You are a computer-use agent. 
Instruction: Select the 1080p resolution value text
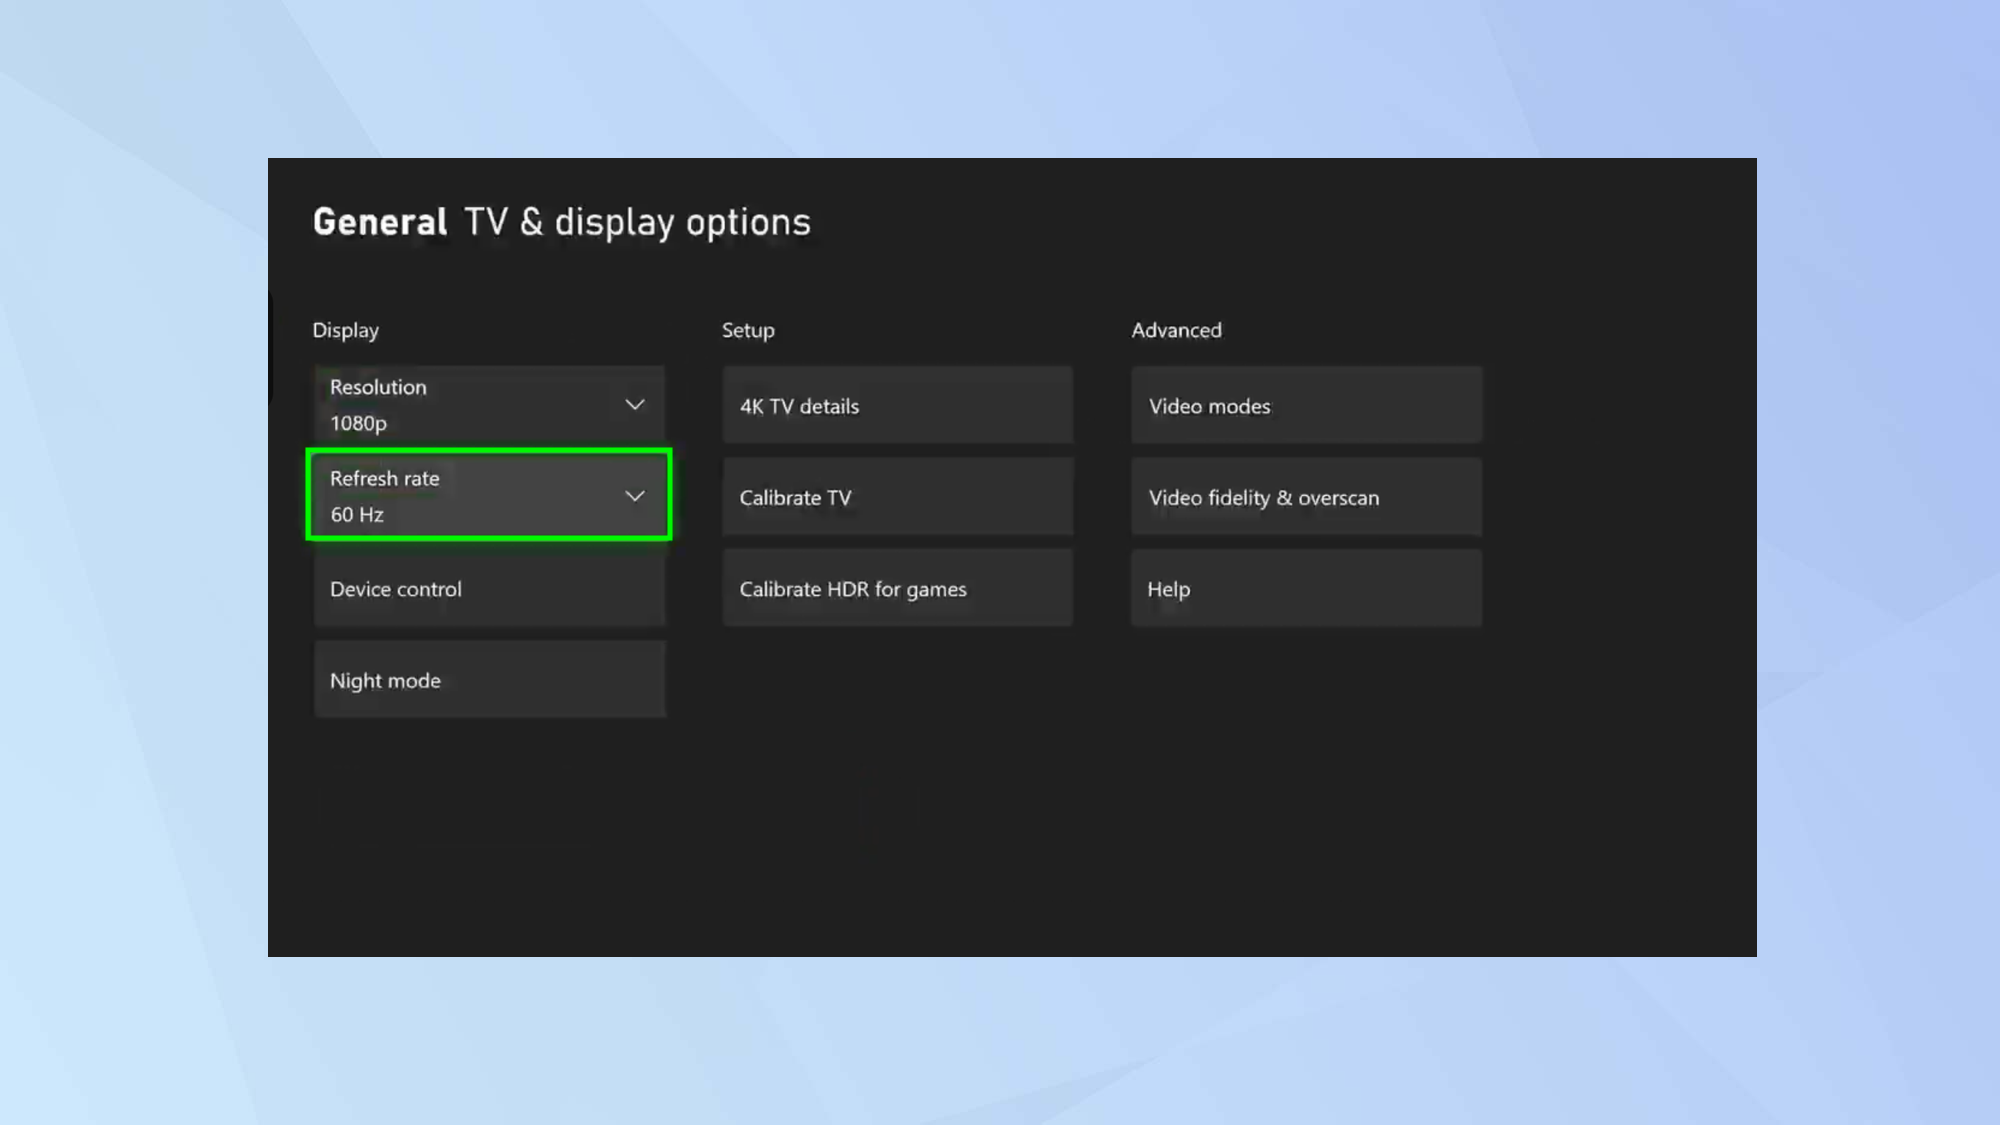click(x=358, y=423)
